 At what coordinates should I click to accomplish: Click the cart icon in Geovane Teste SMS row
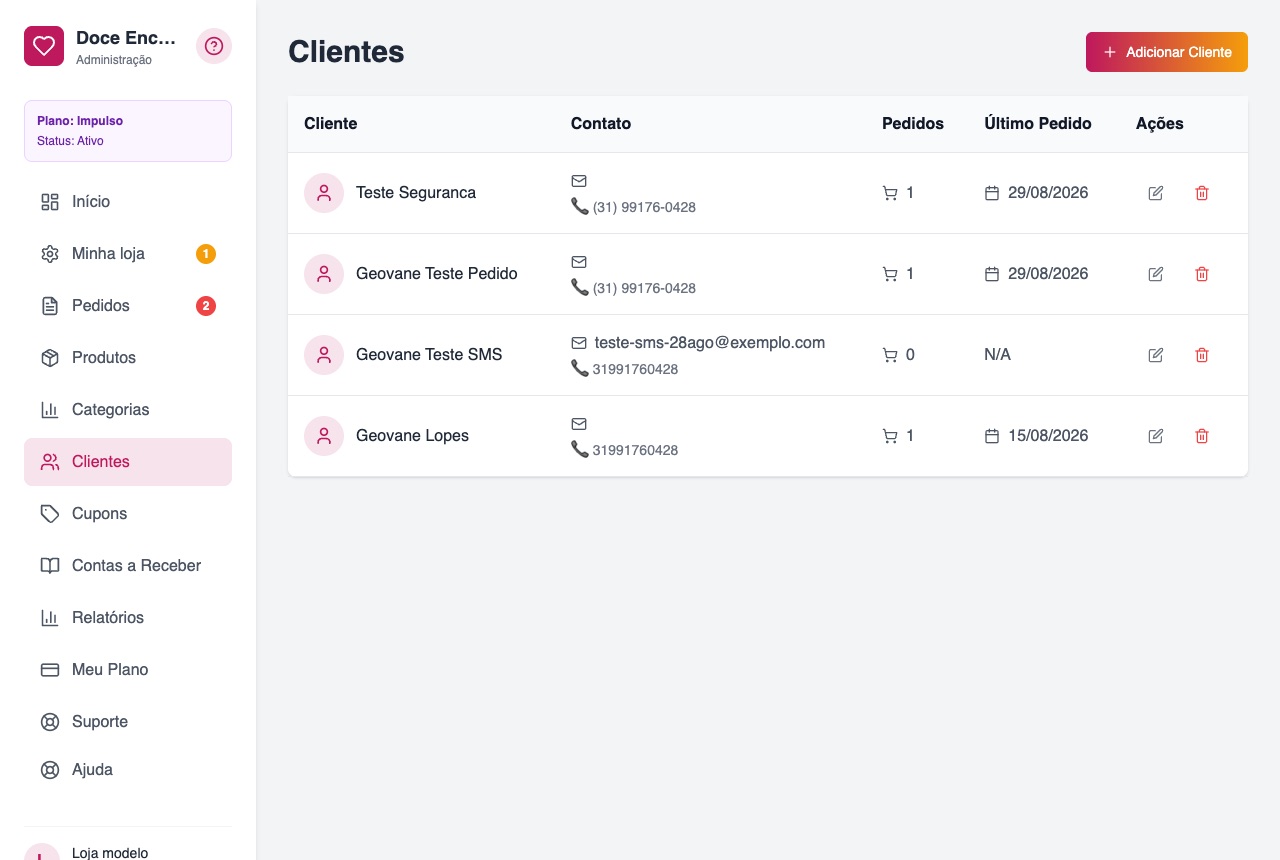coord(890,355)
